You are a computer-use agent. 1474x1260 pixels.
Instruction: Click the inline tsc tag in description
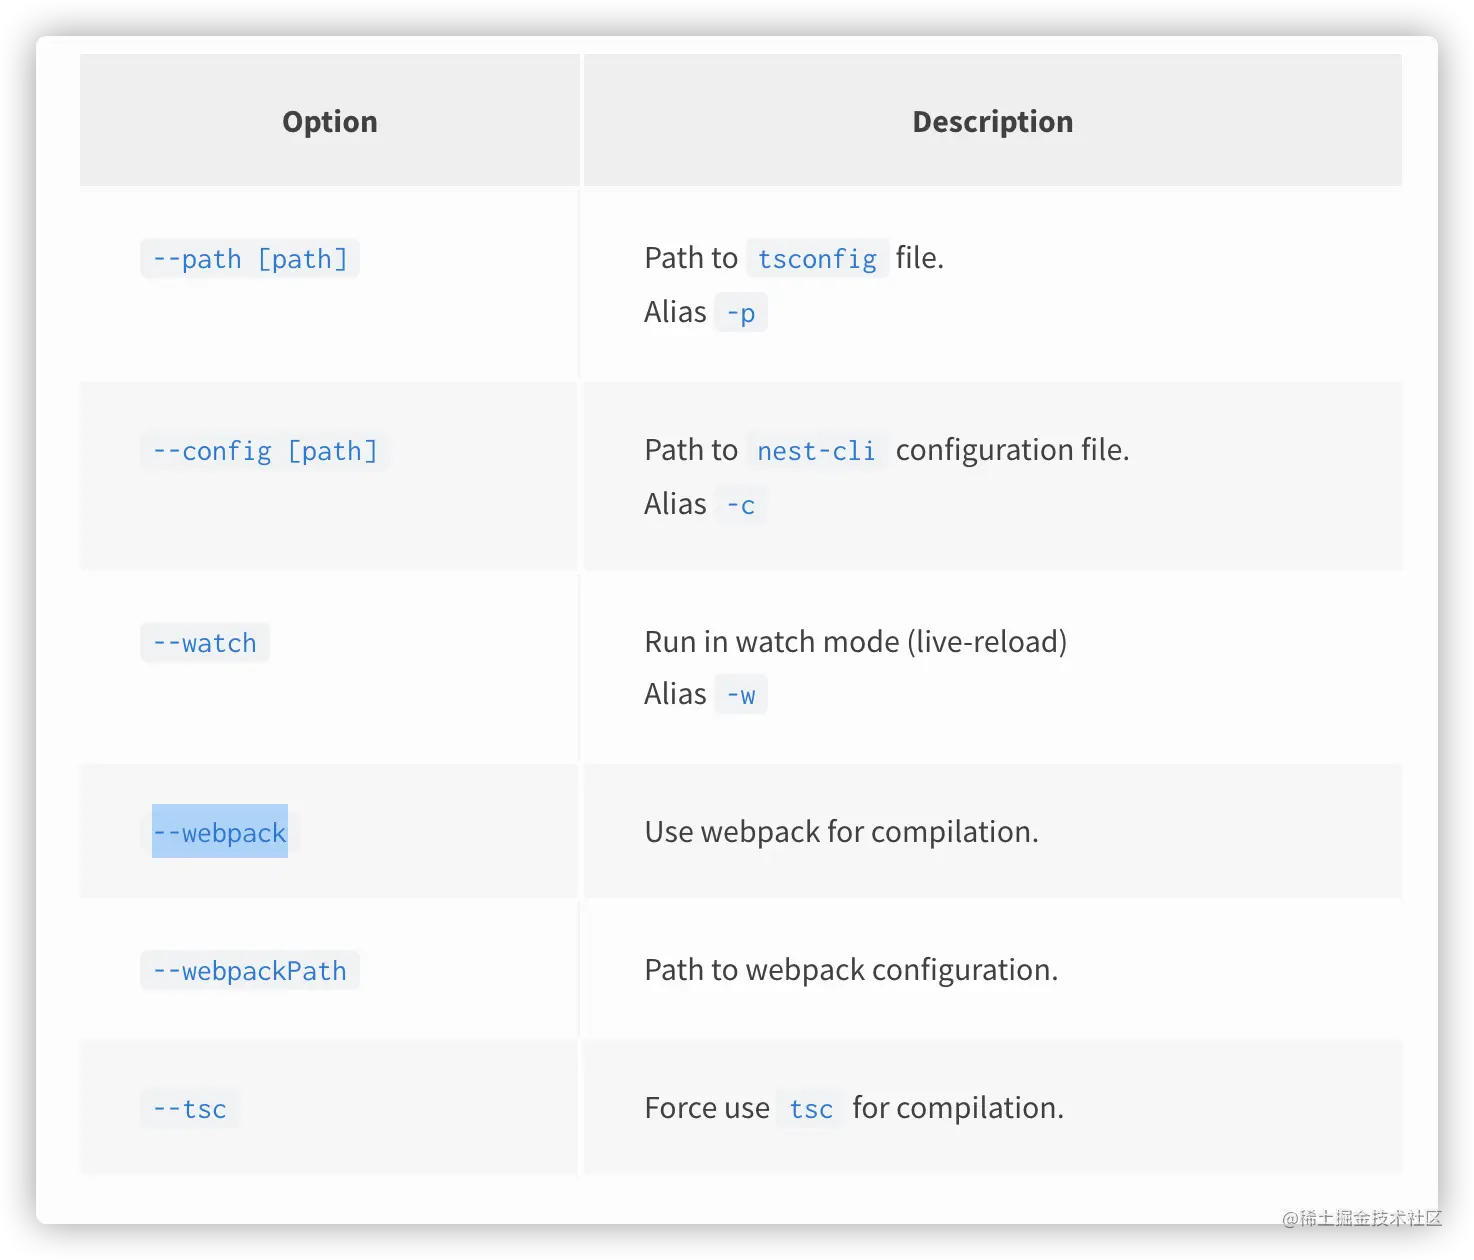pyautogui.click(x=811, y=1109)
